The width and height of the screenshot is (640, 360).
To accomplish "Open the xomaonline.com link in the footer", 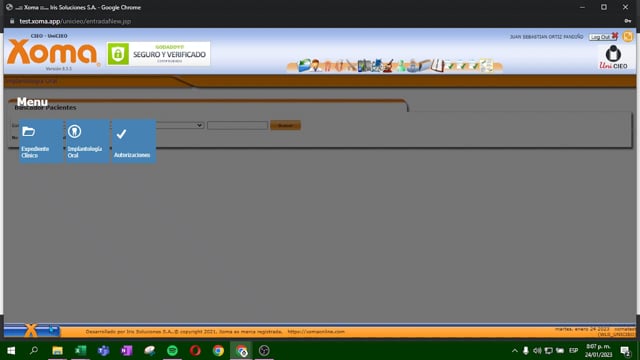I will tap(316, 332).
